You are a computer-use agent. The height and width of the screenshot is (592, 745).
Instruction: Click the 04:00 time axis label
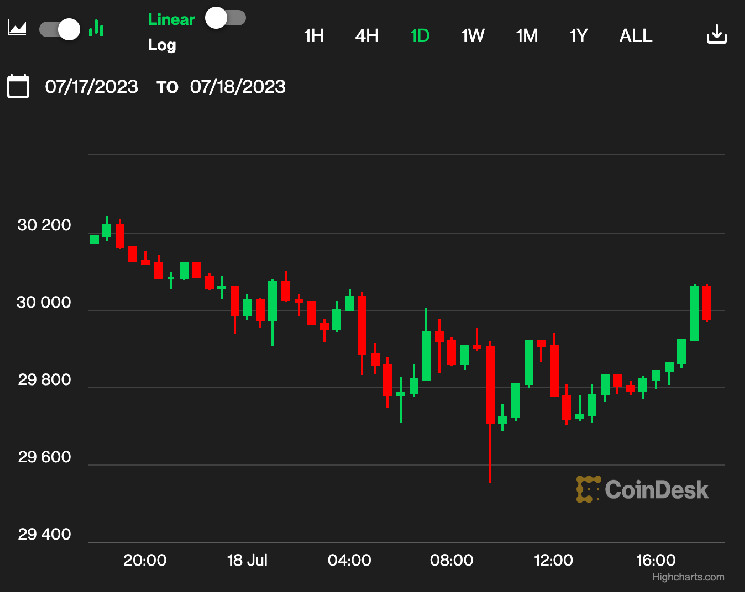(x=349, y=561)
